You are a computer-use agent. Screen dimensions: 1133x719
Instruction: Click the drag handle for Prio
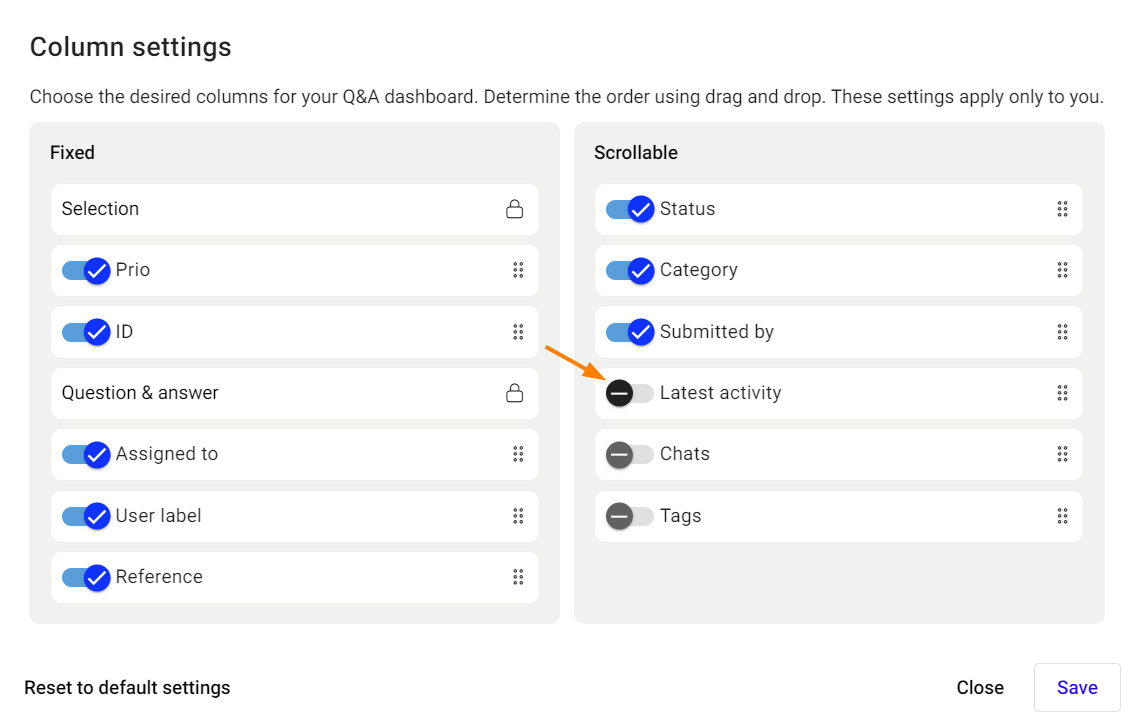[518, 270]
